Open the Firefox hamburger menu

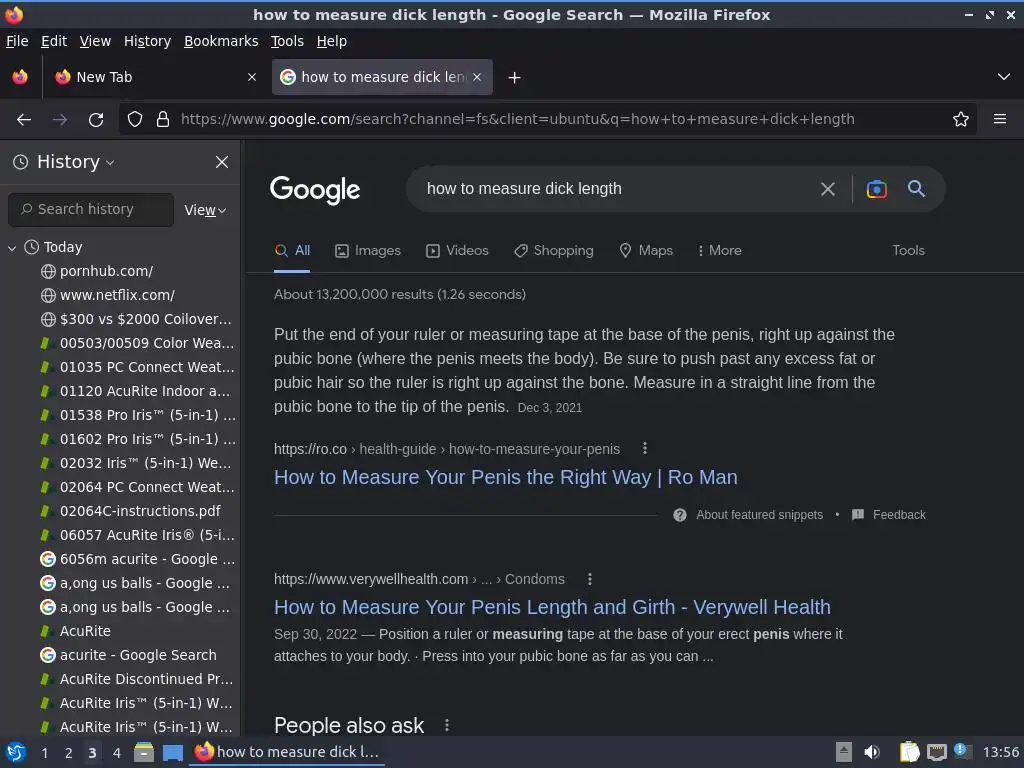1000,119
